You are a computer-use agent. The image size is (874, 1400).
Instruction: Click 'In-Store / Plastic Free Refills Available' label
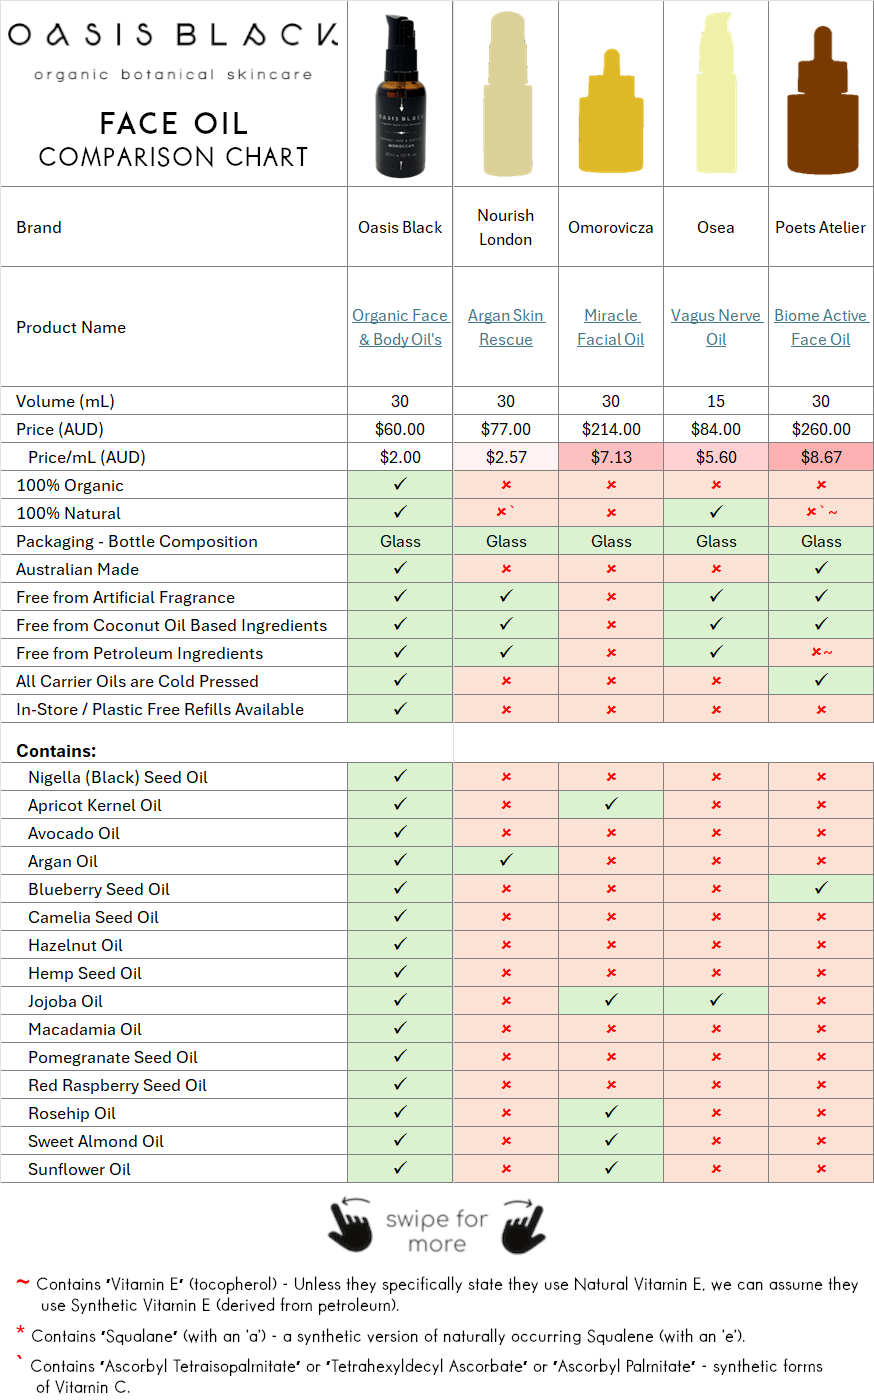pyautogui.click(x=160, y=709)
